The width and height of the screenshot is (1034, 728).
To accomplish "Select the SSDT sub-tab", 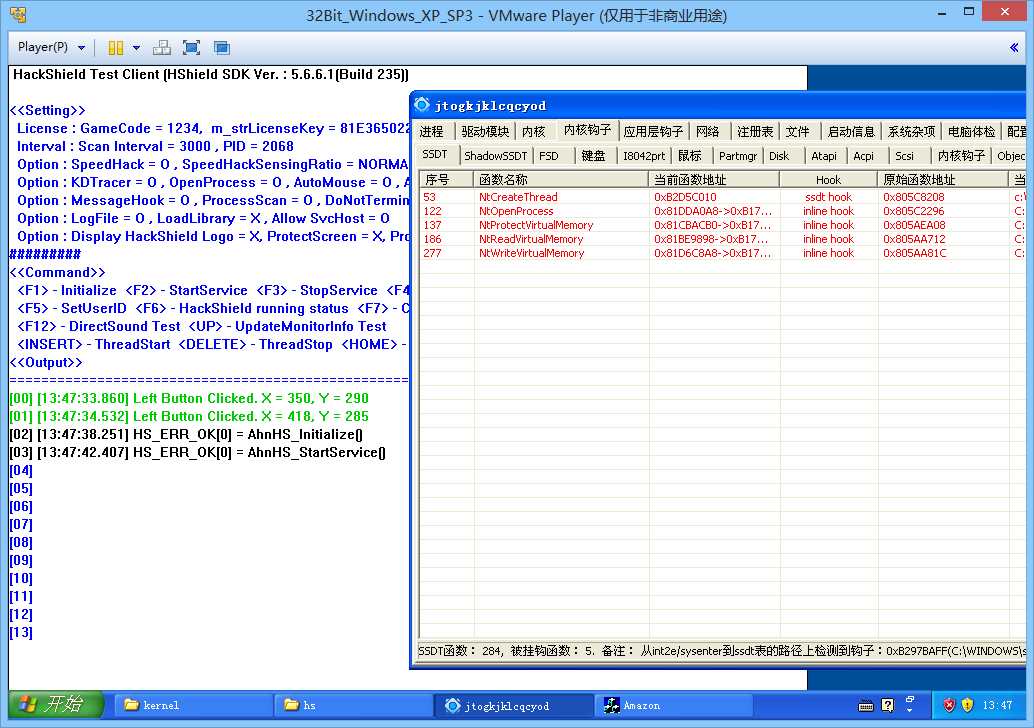I will click(x=435, y=154).
